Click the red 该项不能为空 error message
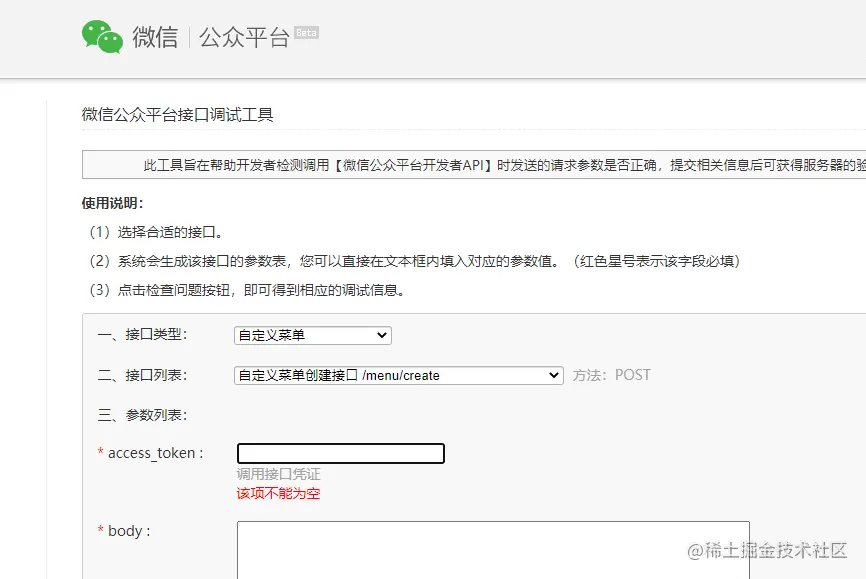Viewport: 866px width, 579px height. click(278, 493)
